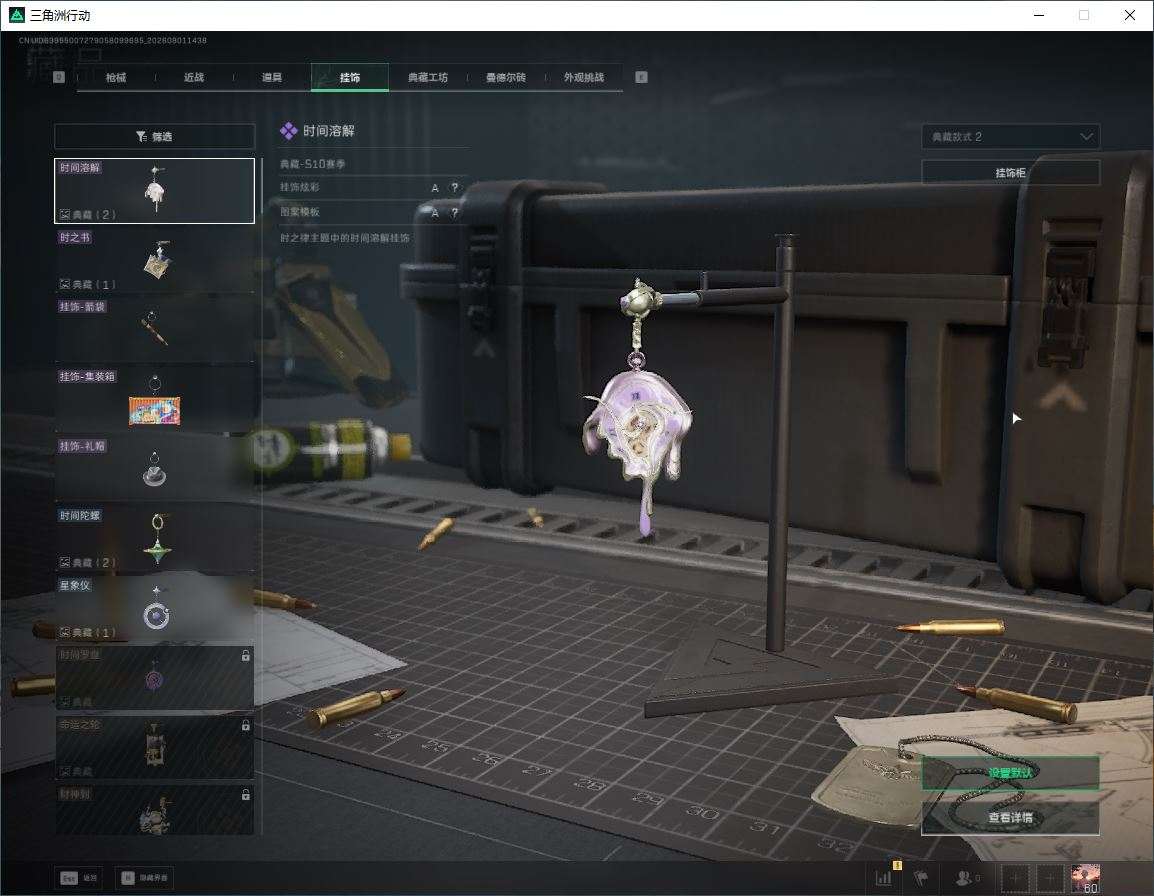Select the 星象仪 charm item
Viewport: 1154px width, 896px height.
pyautogui.click(x=155, y=609)
